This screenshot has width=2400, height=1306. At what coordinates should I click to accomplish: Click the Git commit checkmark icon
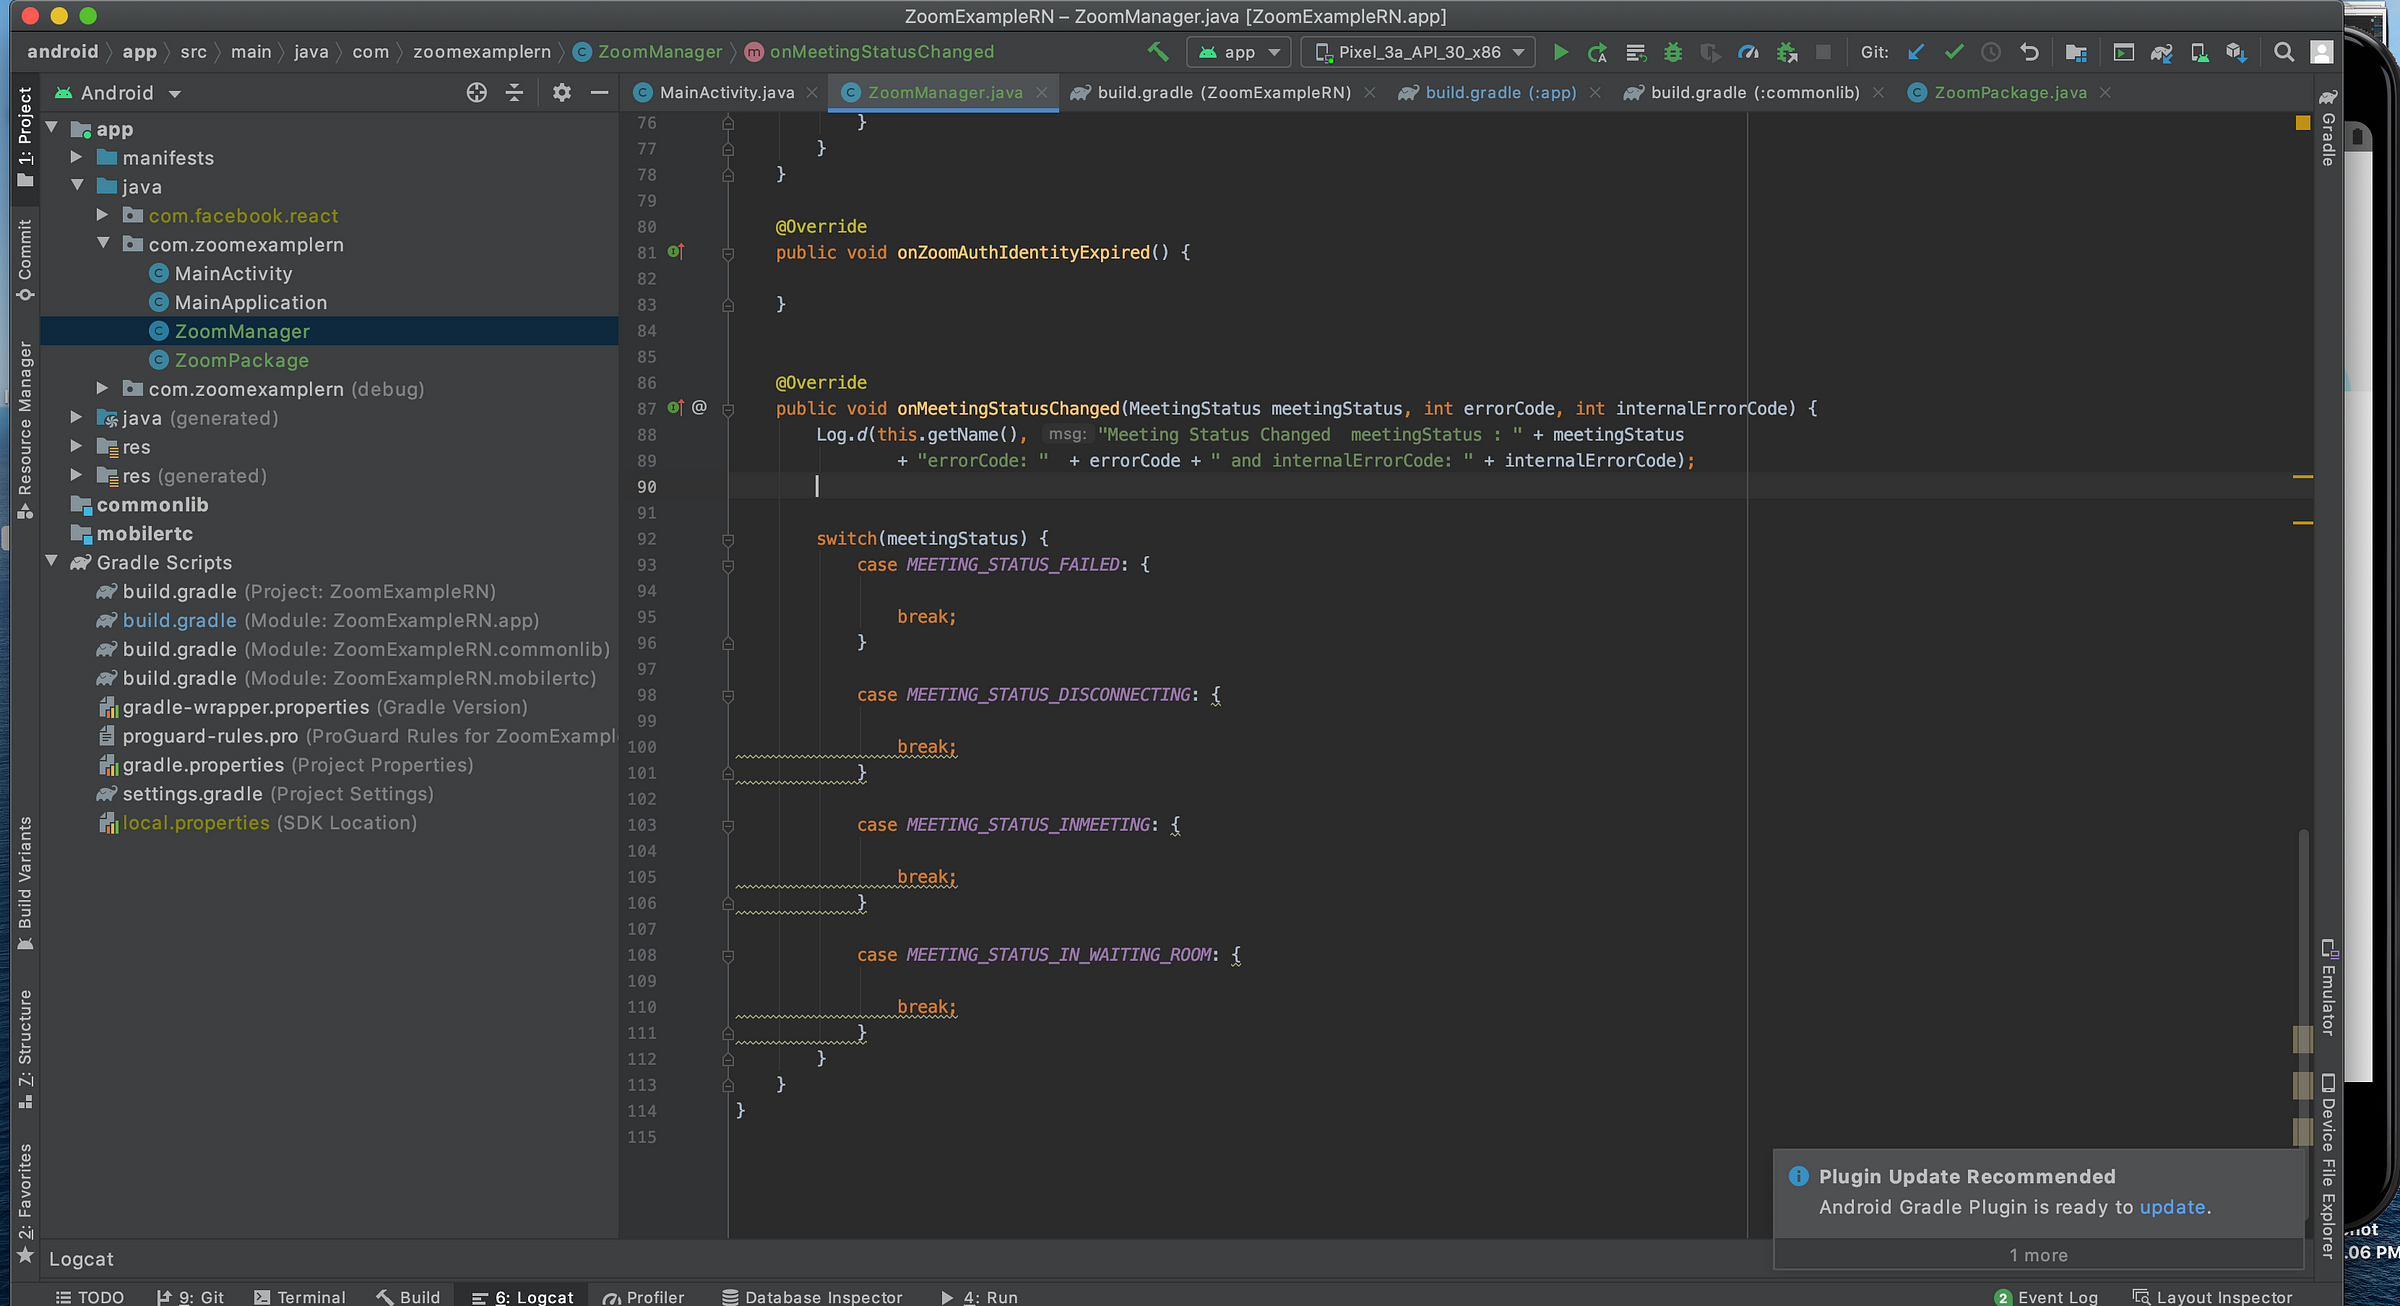pos(1953,52)
